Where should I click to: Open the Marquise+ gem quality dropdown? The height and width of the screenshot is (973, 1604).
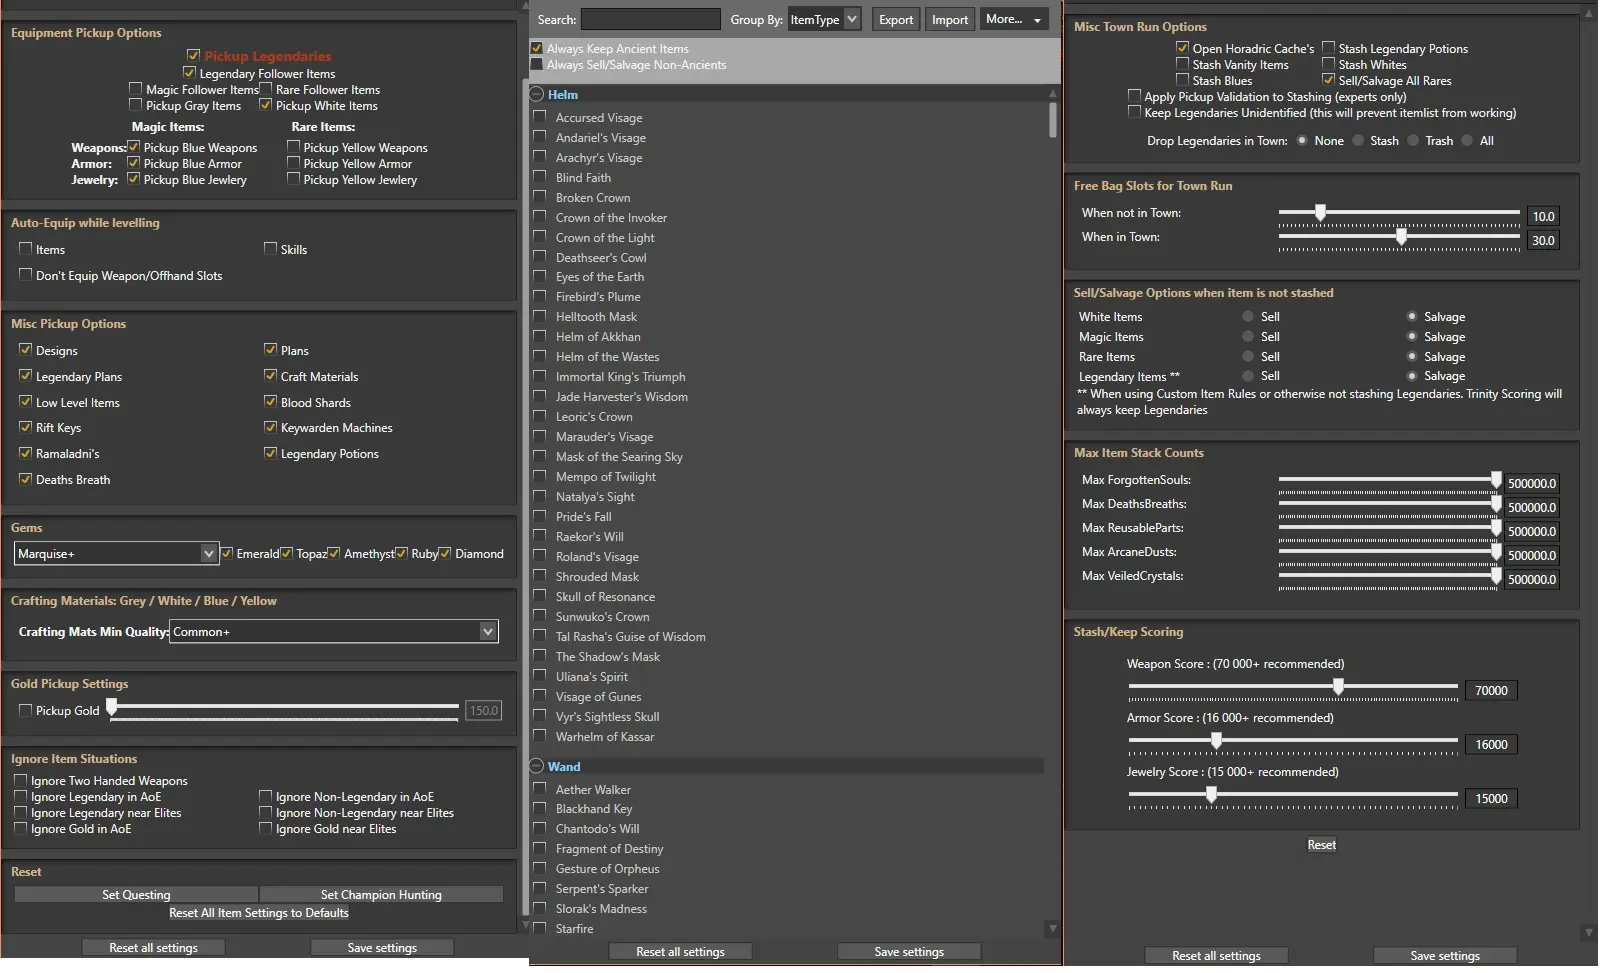point(208,554)
